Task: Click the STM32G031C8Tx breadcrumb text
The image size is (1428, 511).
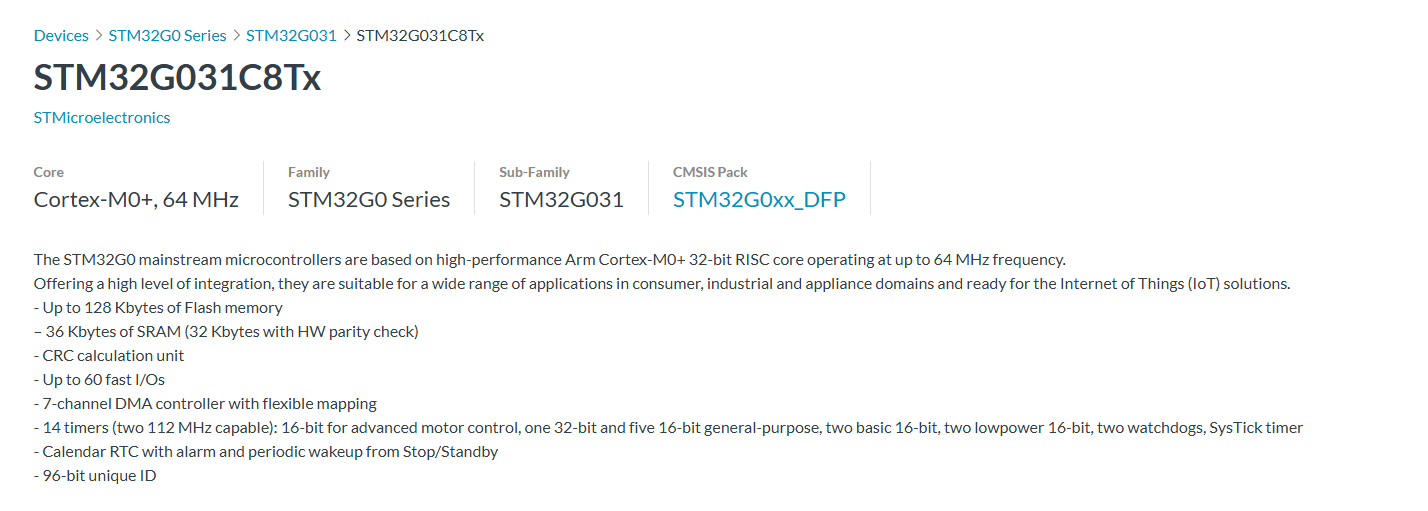Action: [420, 35]
